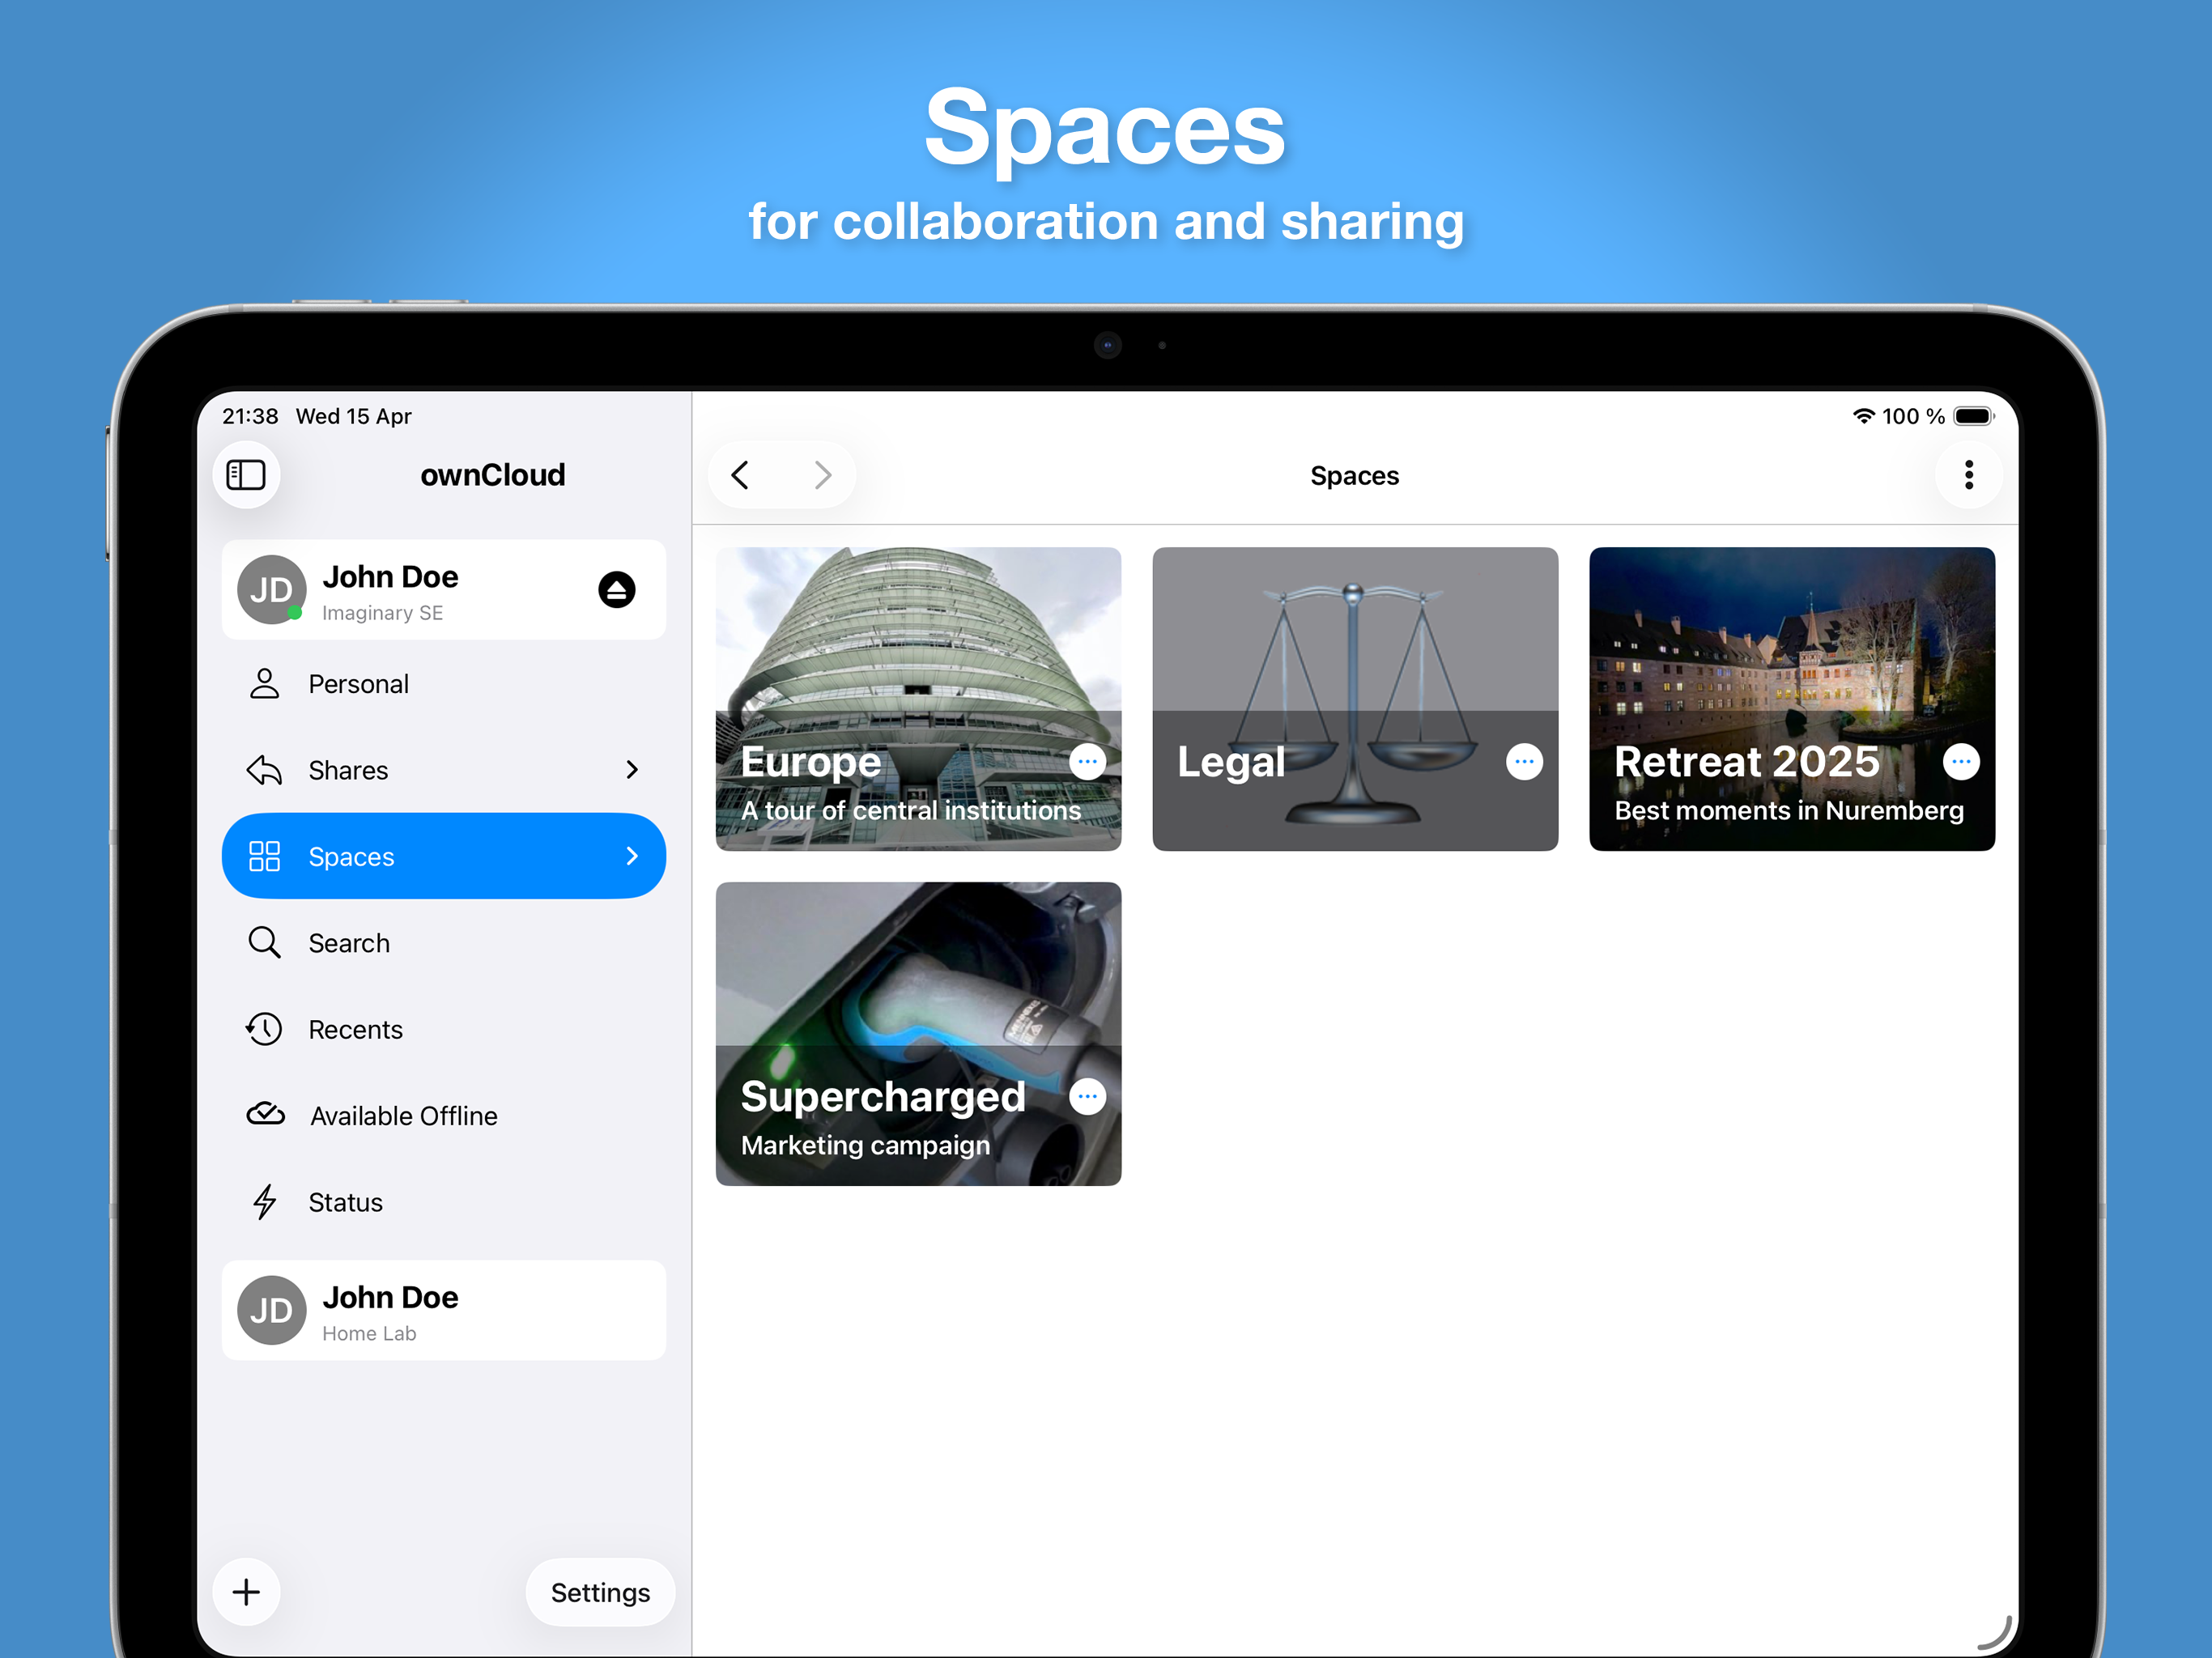2212x1658 pixels.
Task: Tap the '100 %' battery percentage
Action: tap(1913, 416)
